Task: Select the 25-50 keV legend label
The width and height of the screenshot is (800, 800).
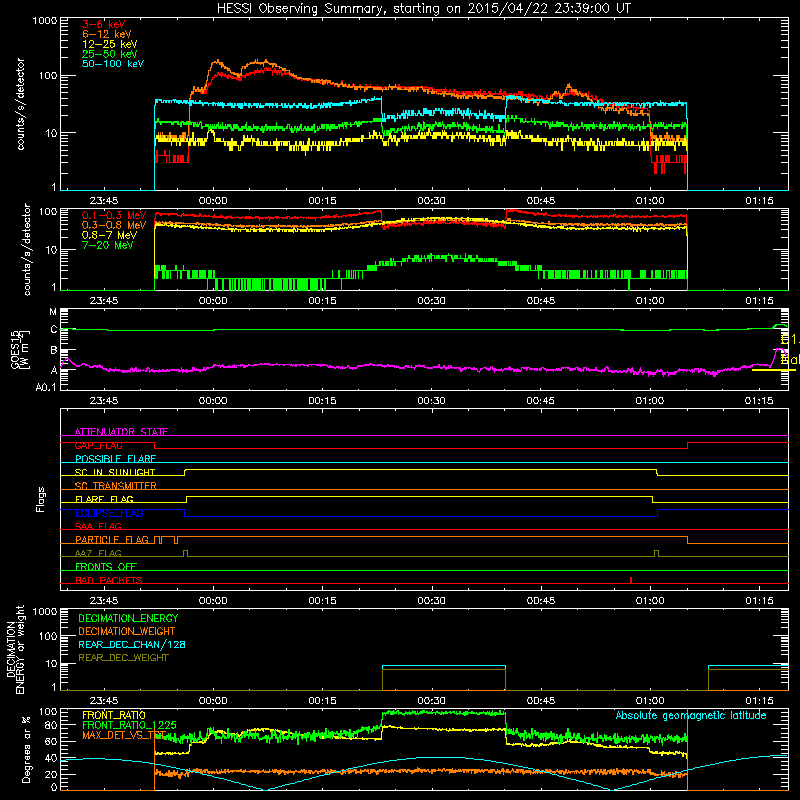Action: click(x=110, y=54)
